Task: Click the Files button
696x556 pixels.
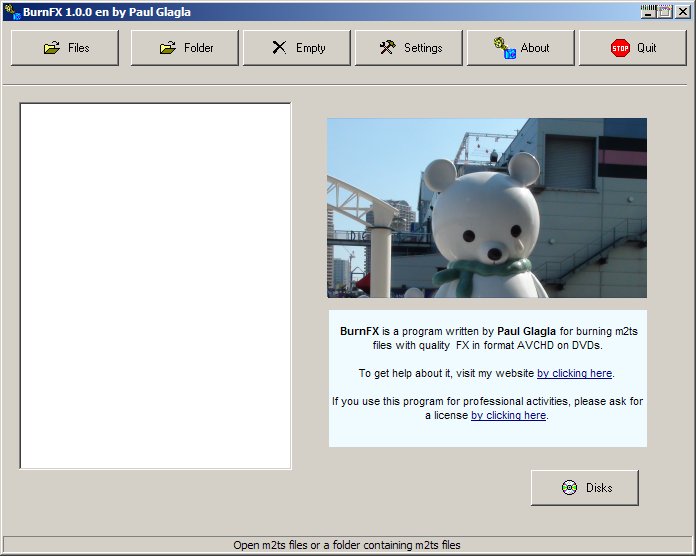Action: 65,48
